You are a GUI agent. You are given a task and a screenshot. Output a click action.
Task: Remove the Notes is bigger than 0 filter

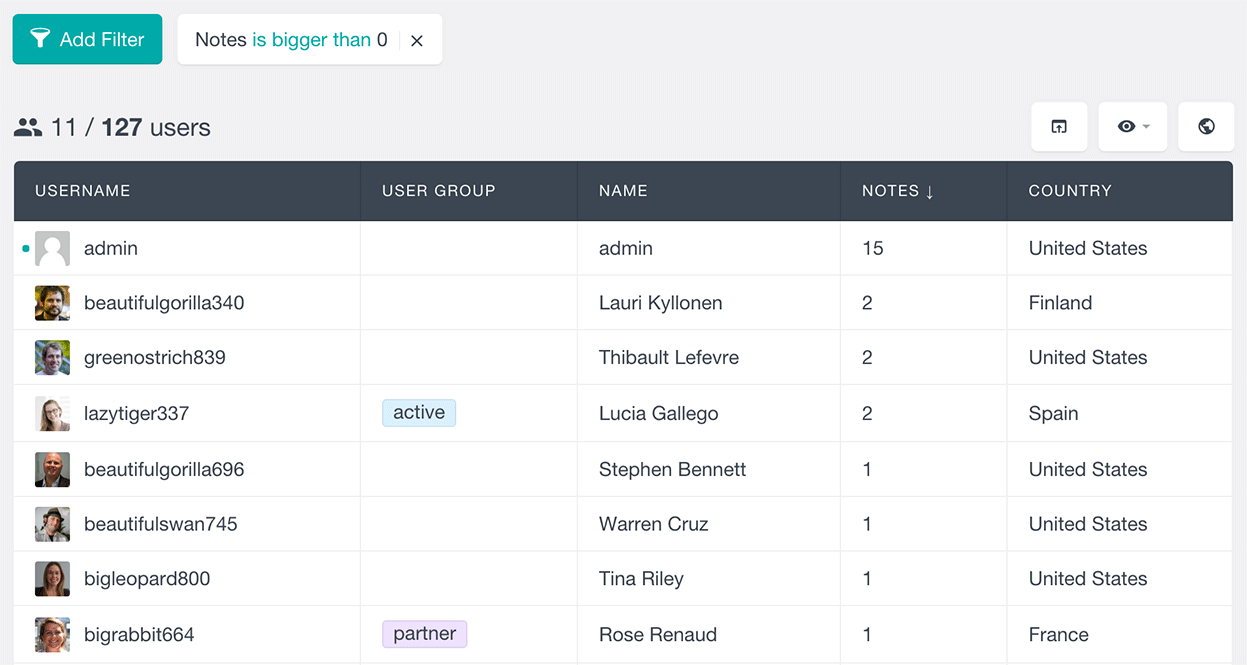tap(417, 40)
